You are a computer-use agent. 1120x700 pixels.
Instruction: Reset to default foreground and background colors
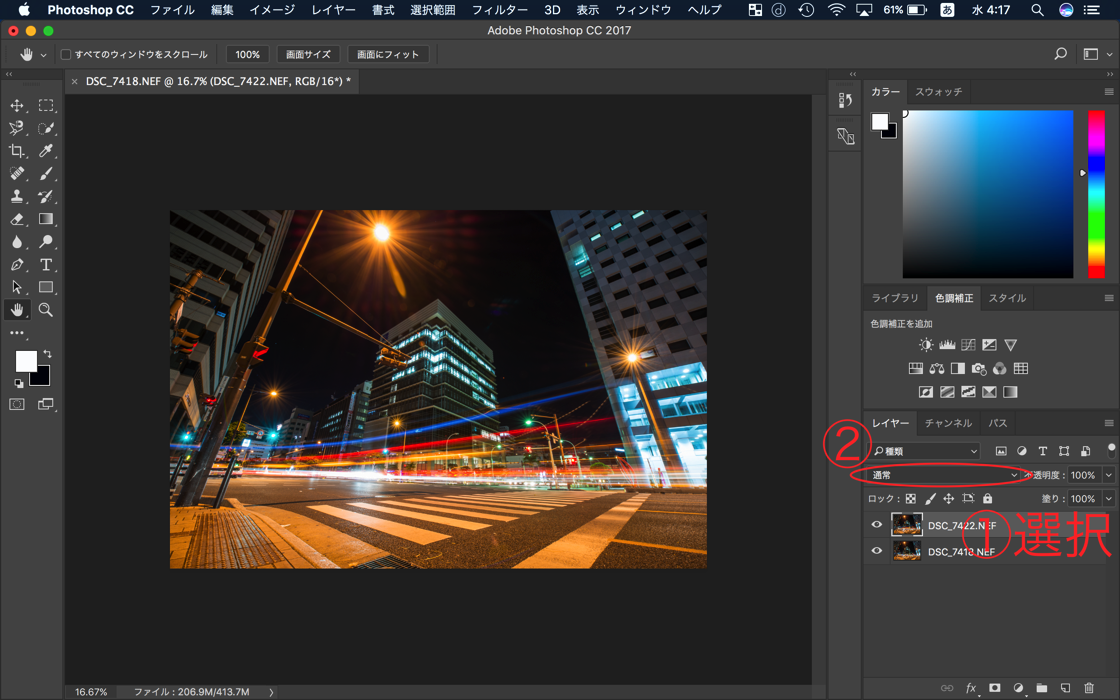pyautogui.click(x=19, y=384)
